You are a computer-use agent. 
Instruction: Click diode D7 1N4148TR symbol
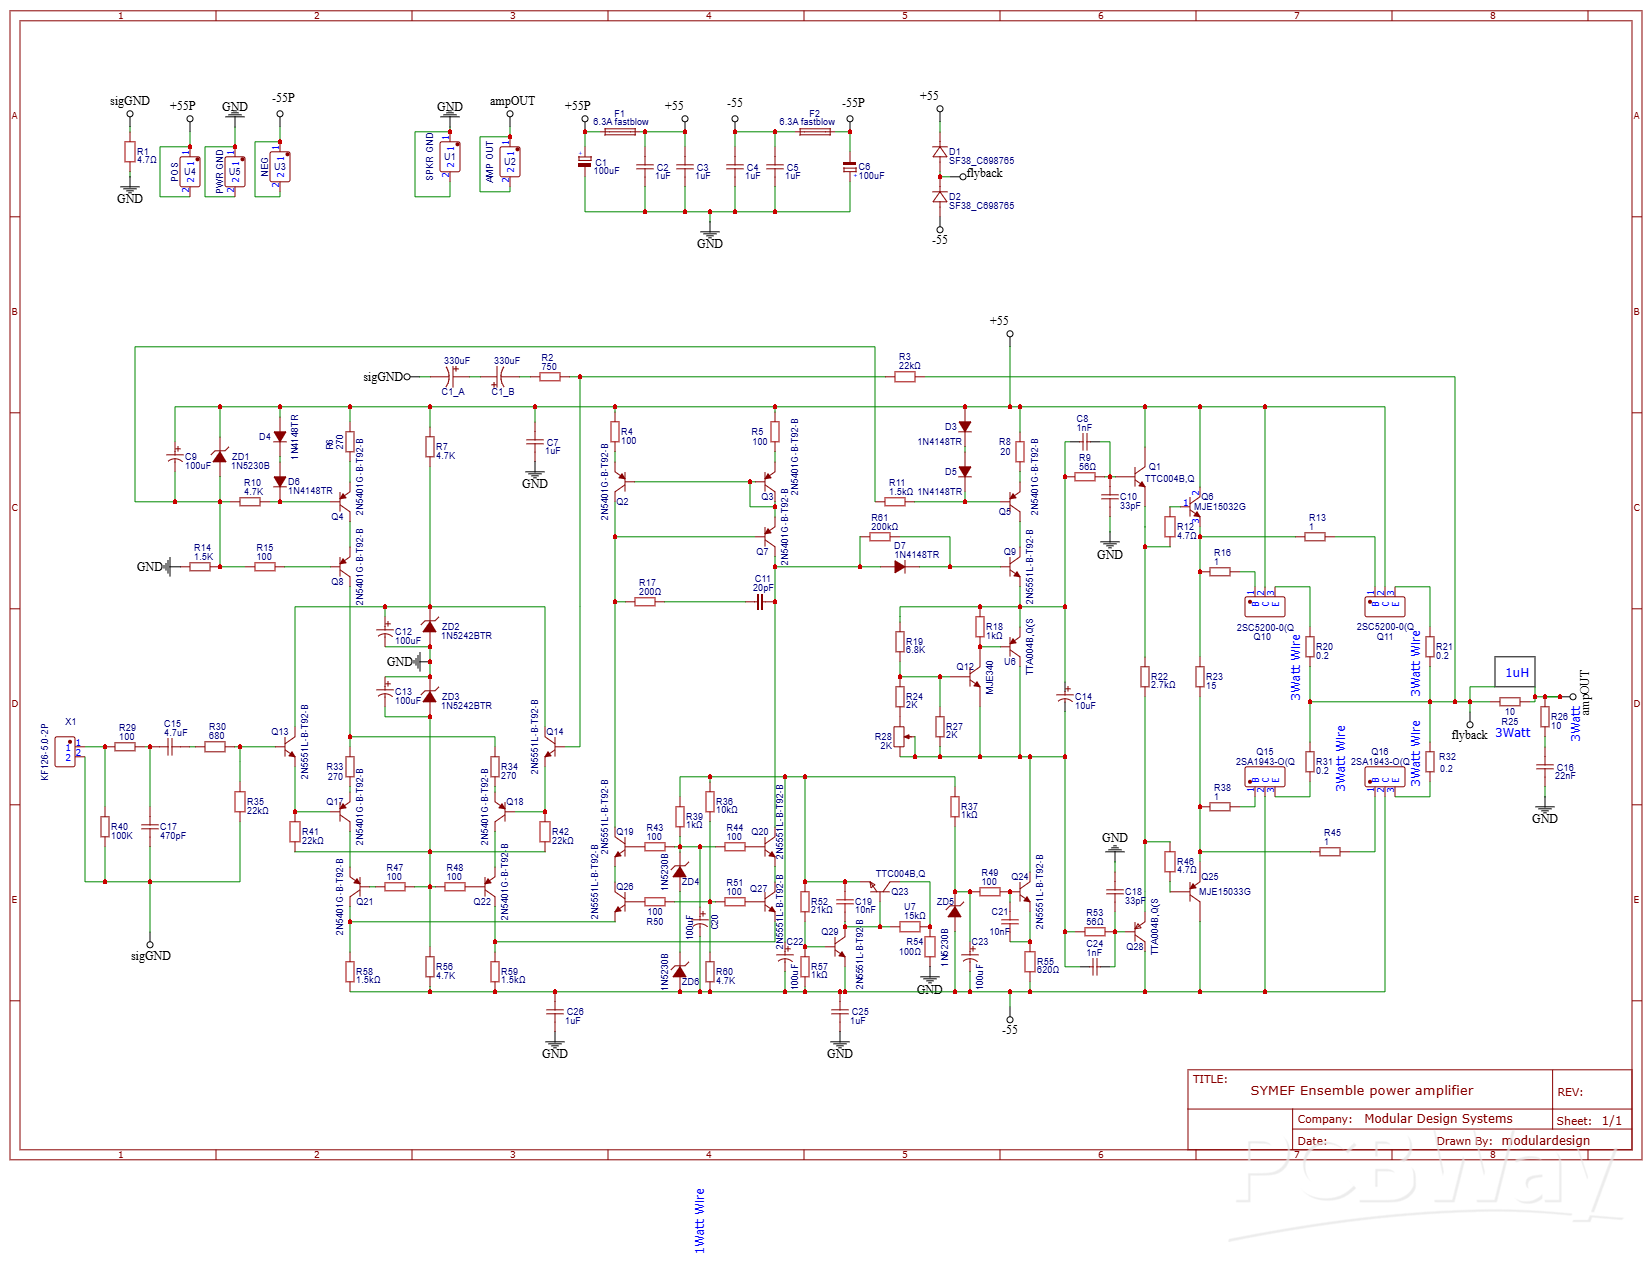(899, 564)
